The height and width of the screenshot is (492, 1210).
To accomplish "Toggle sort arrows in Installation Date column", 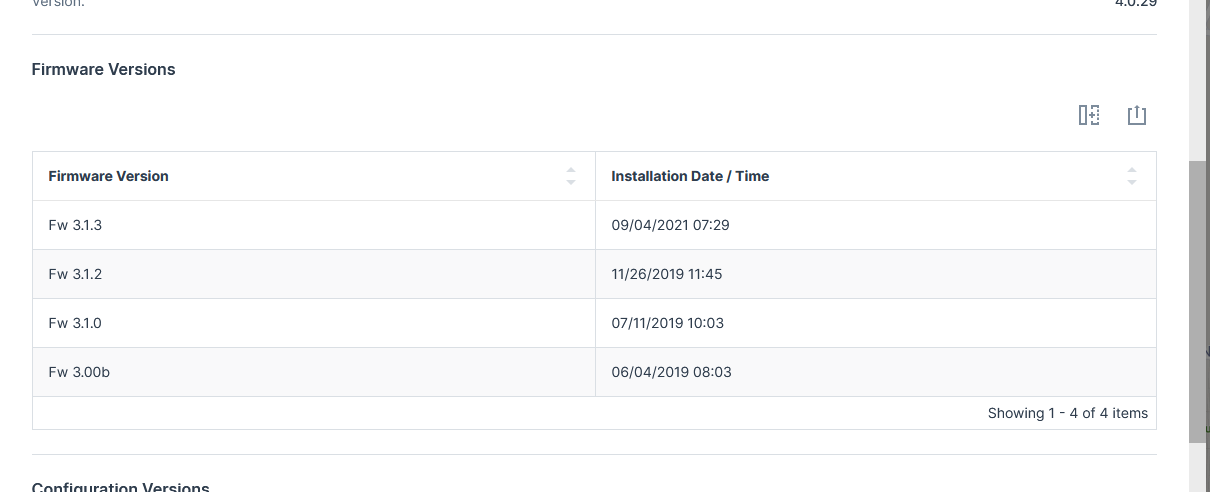I will point(1131,176).
